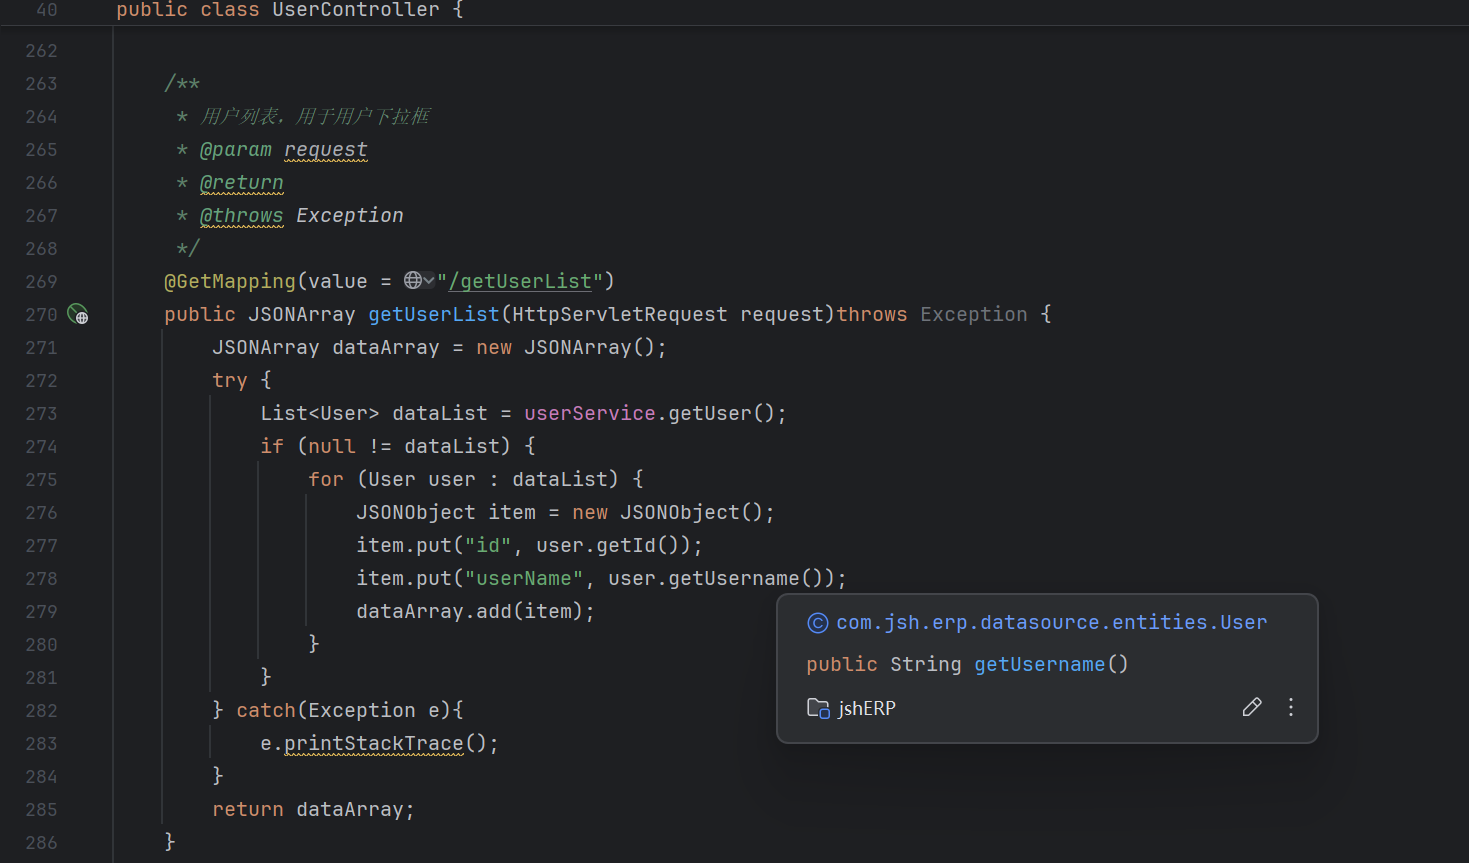Screen dimensions: 1469x863
Task: Click user.getId() on line 277
Action: pos(614,545)
